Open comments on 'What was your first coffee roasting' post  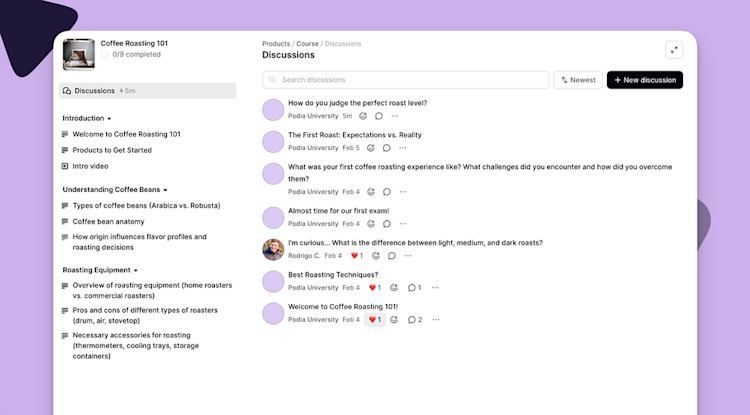(x=386, y=192)
